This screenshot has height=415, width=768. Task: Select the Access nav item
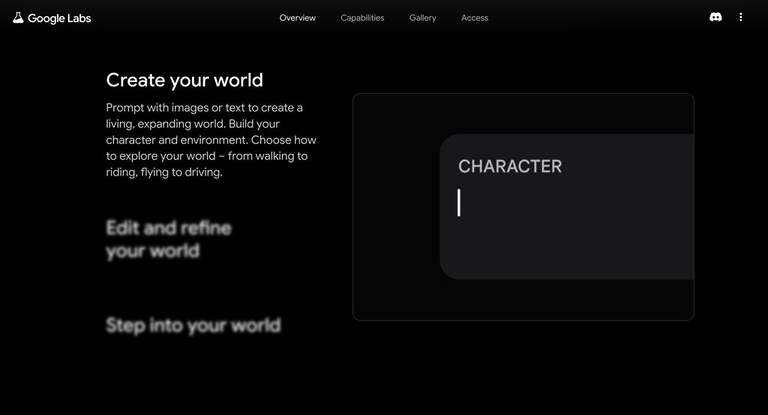tap(475, 18)
